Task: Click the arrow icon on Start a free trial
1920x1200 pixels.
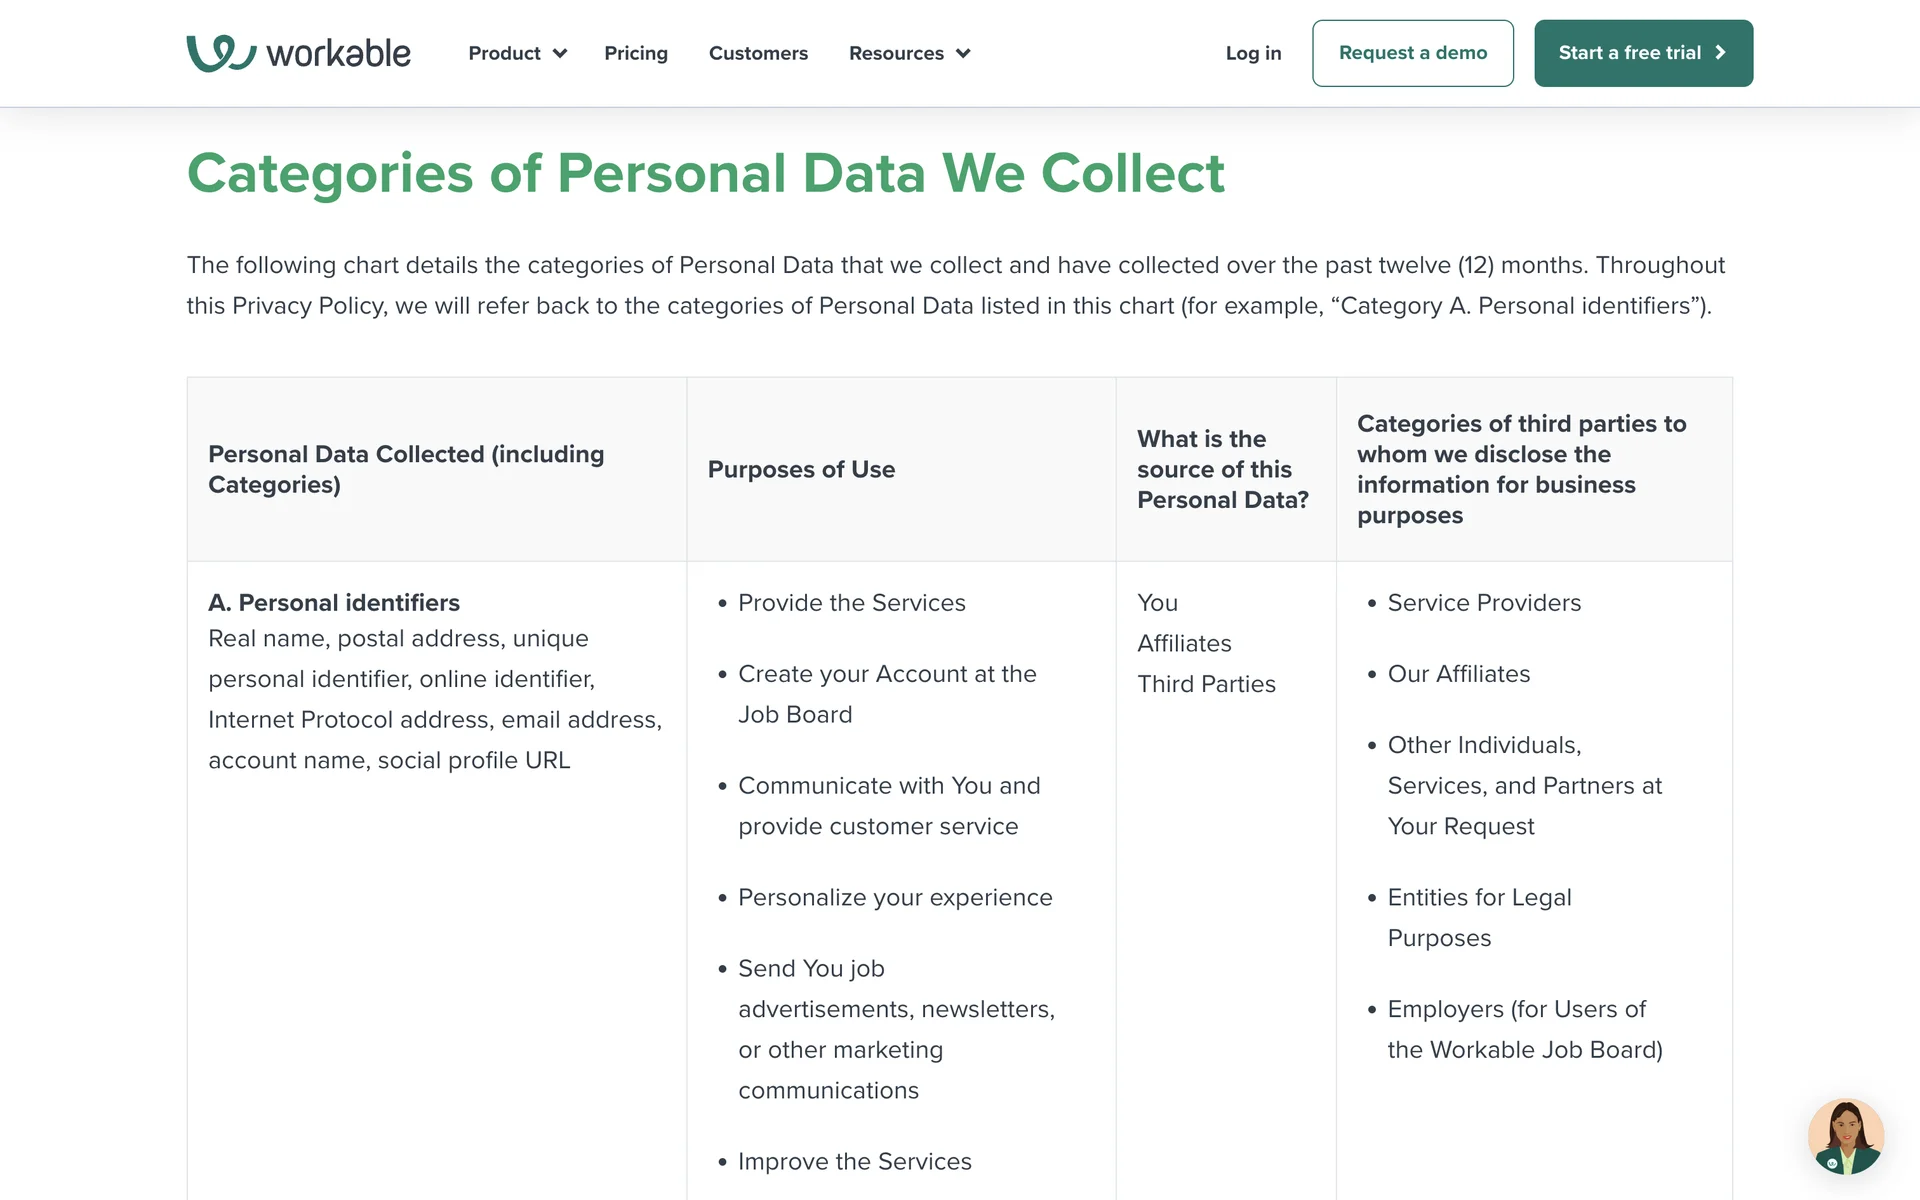Action: (x=1720, y=53)
